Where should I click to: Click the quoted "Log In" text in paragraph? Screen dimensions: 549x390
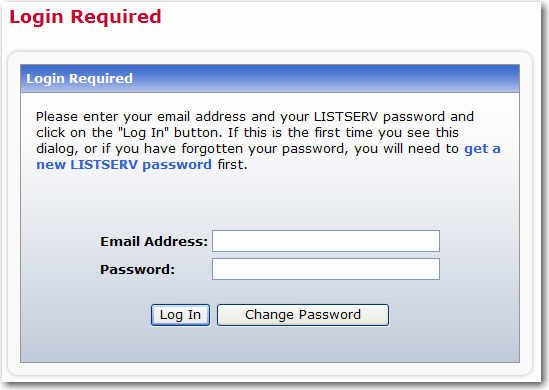(144, 133)
